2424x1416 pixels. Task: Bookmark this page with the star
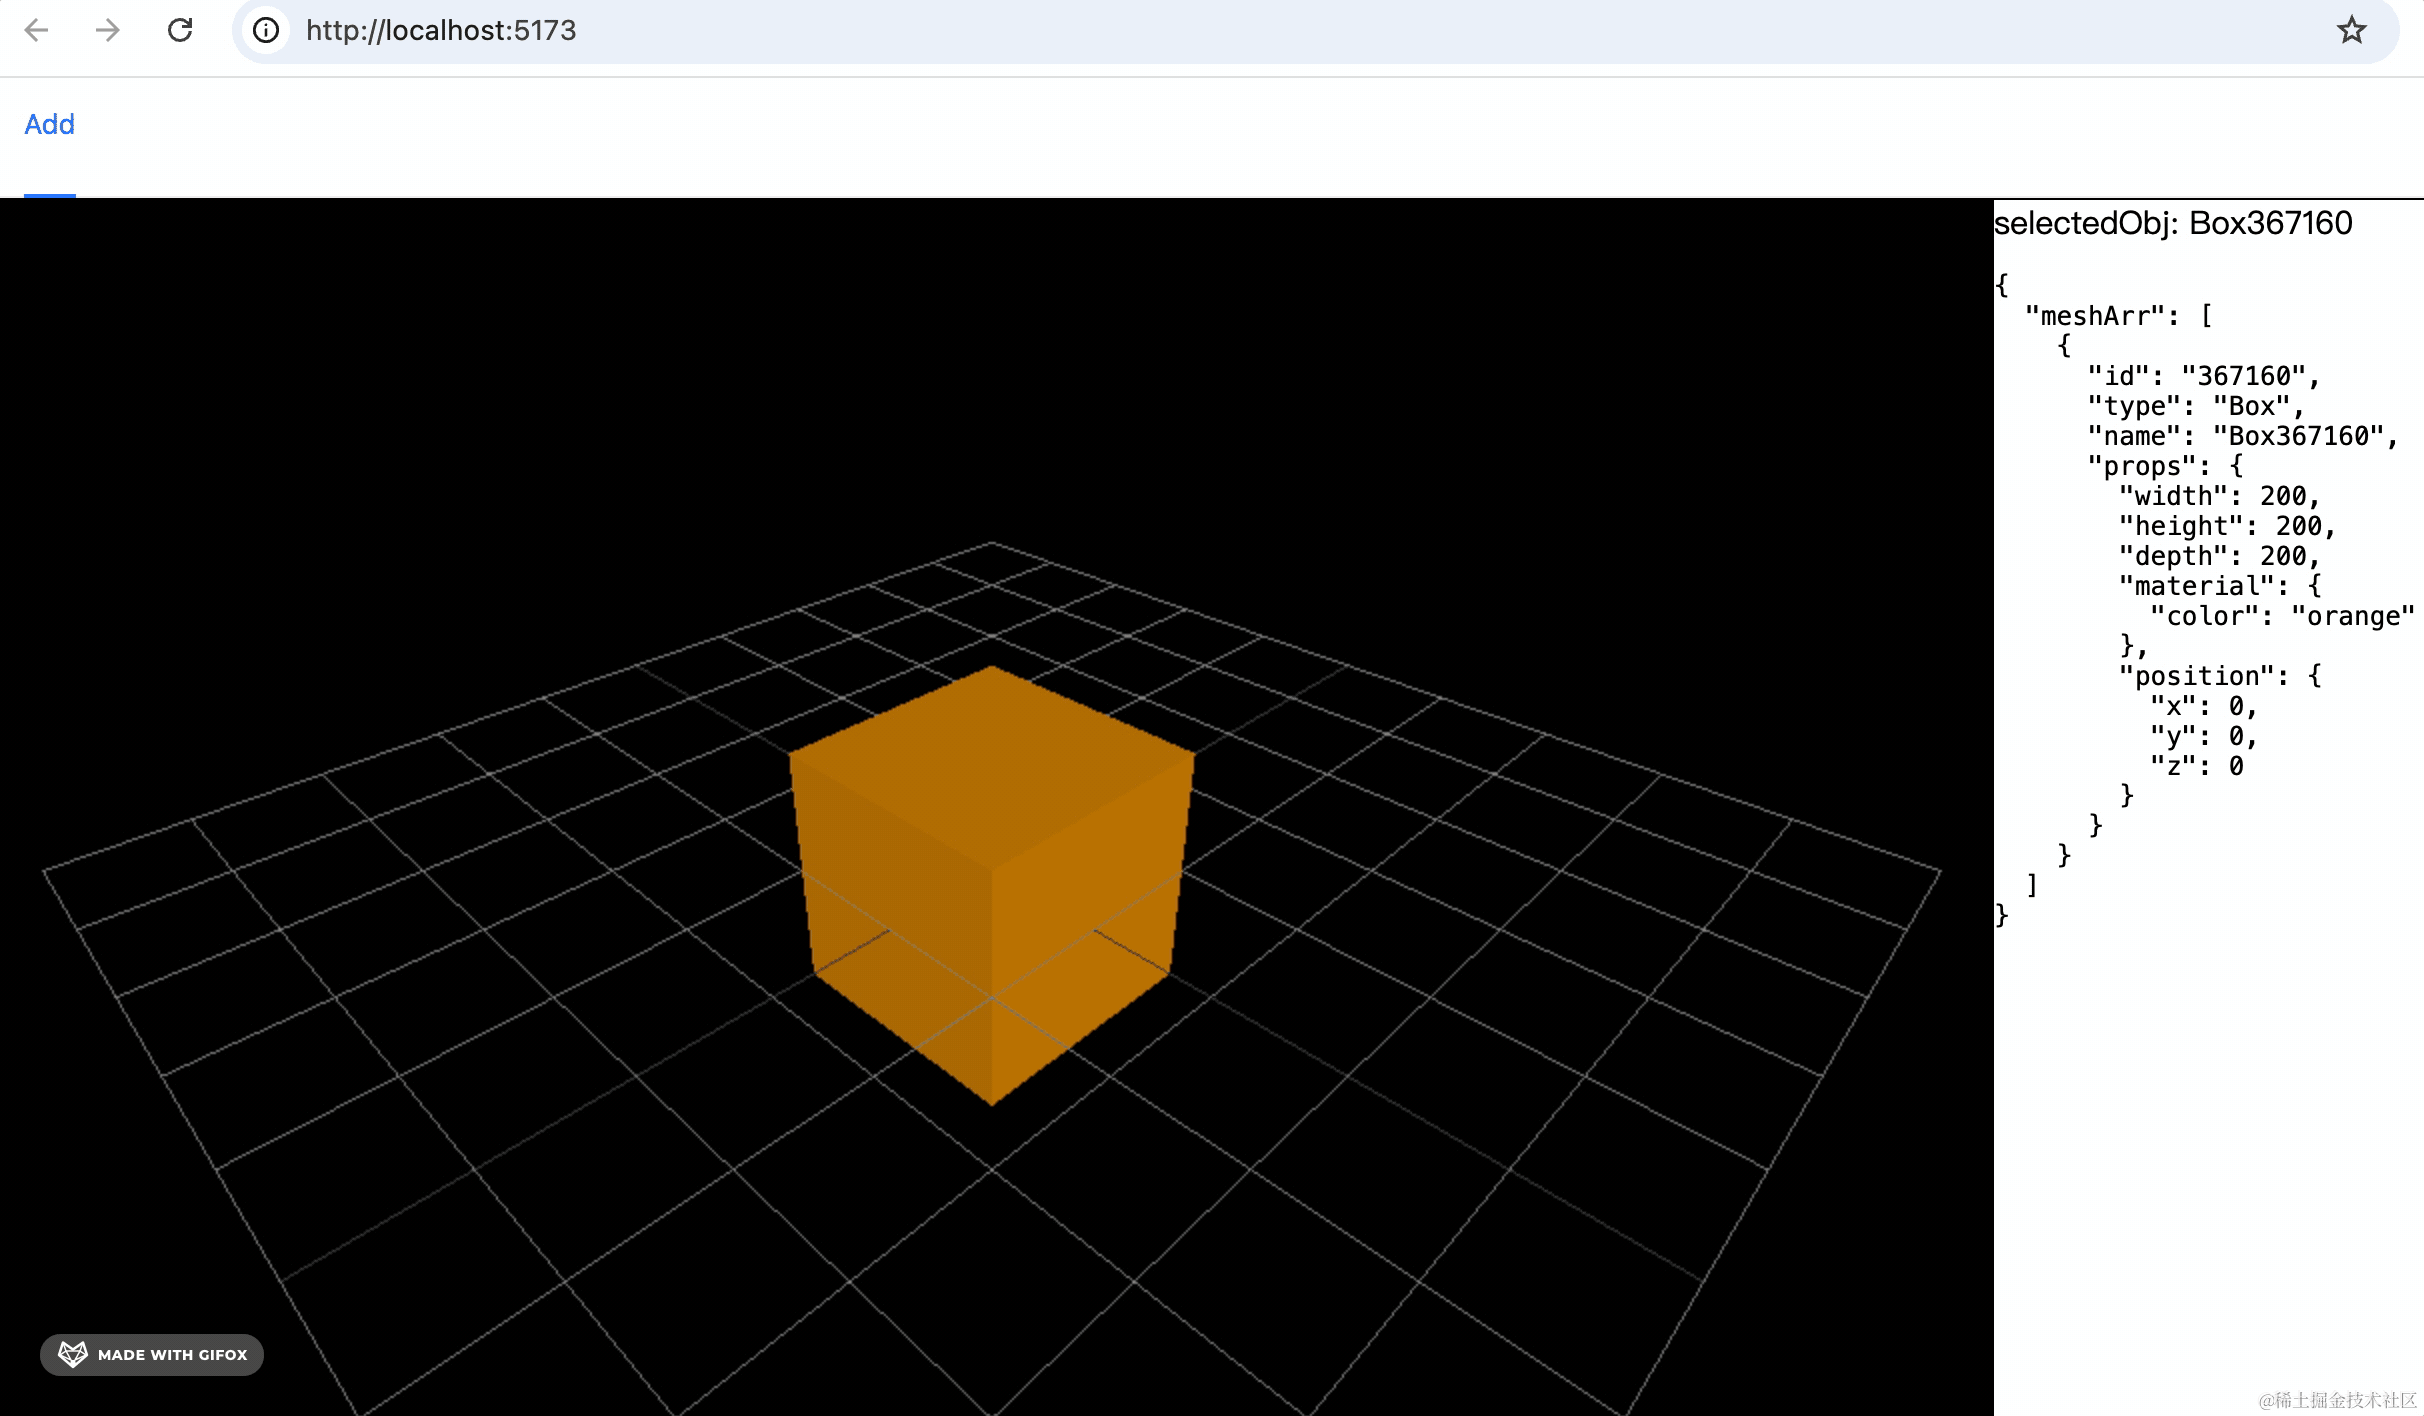click(x=2352, y=30)
